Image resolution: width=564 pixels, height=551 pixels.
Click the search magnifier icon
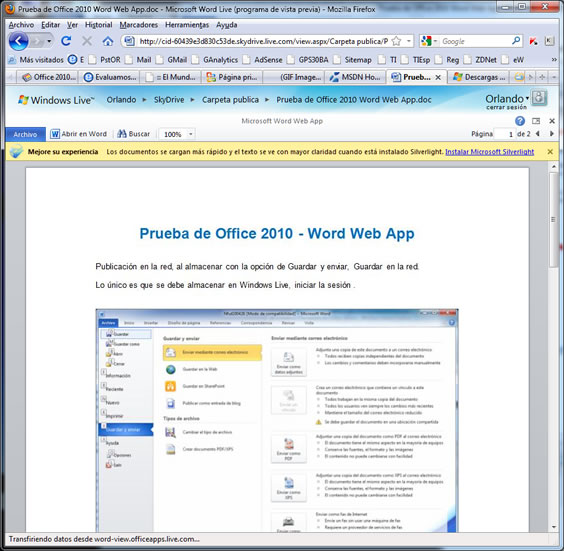tap(516, 41)
